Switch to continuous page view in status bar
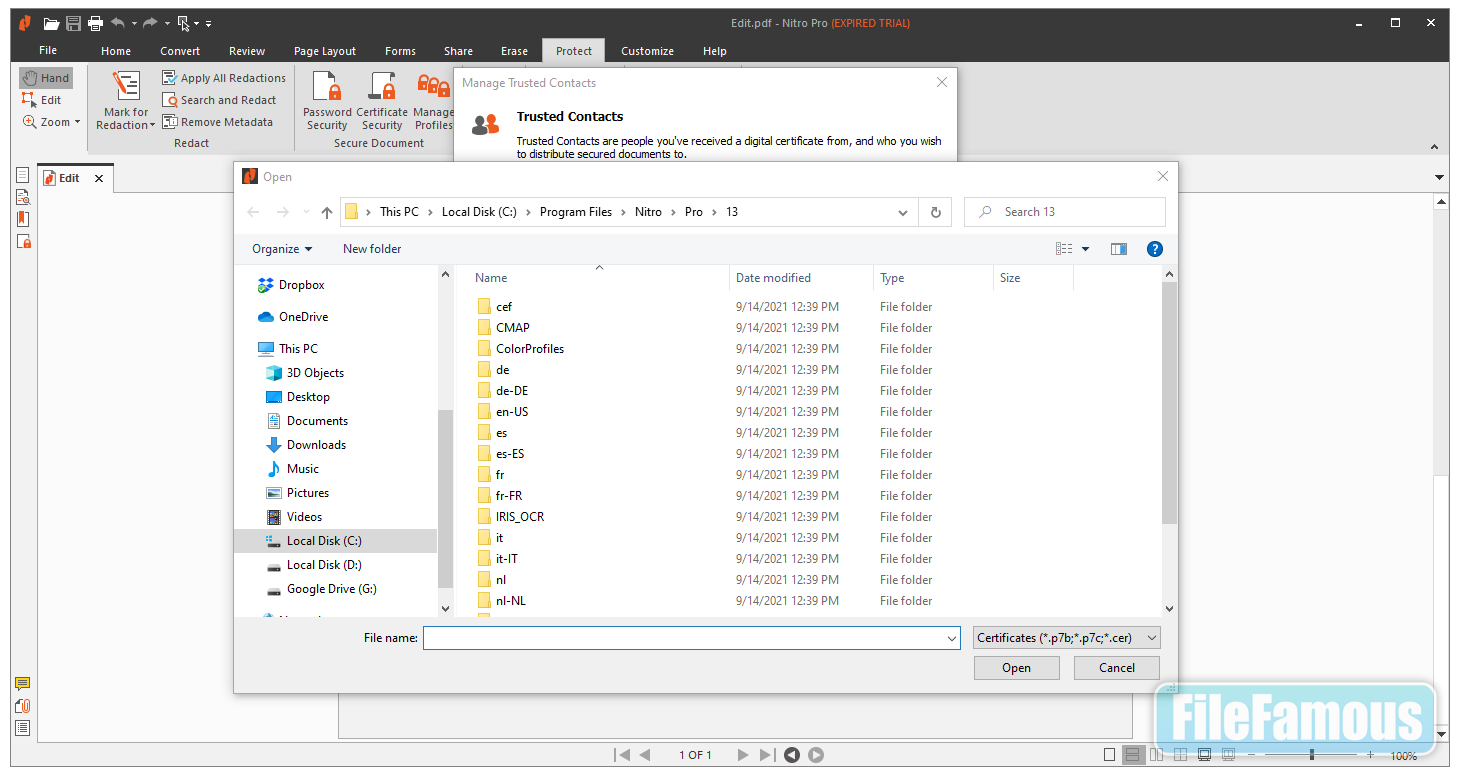Viewport: 1458px width, 775px height. pos(1133,755)
